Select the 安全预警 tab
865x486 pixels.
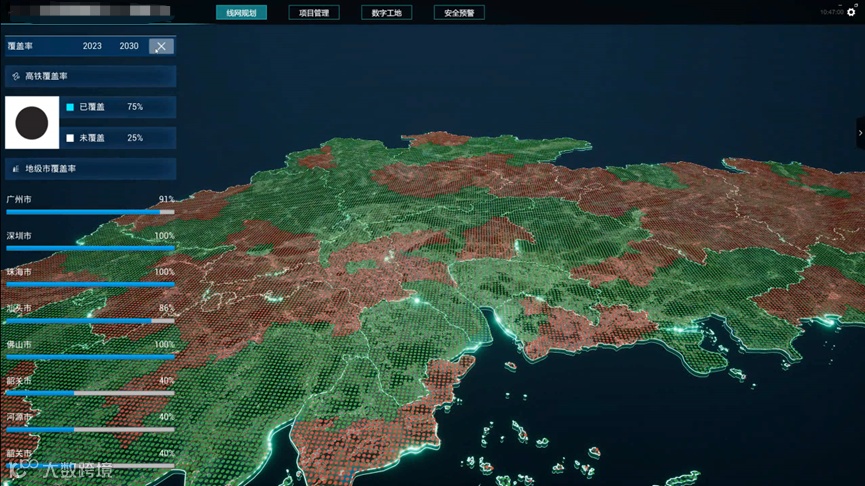[x=459, y=13]
